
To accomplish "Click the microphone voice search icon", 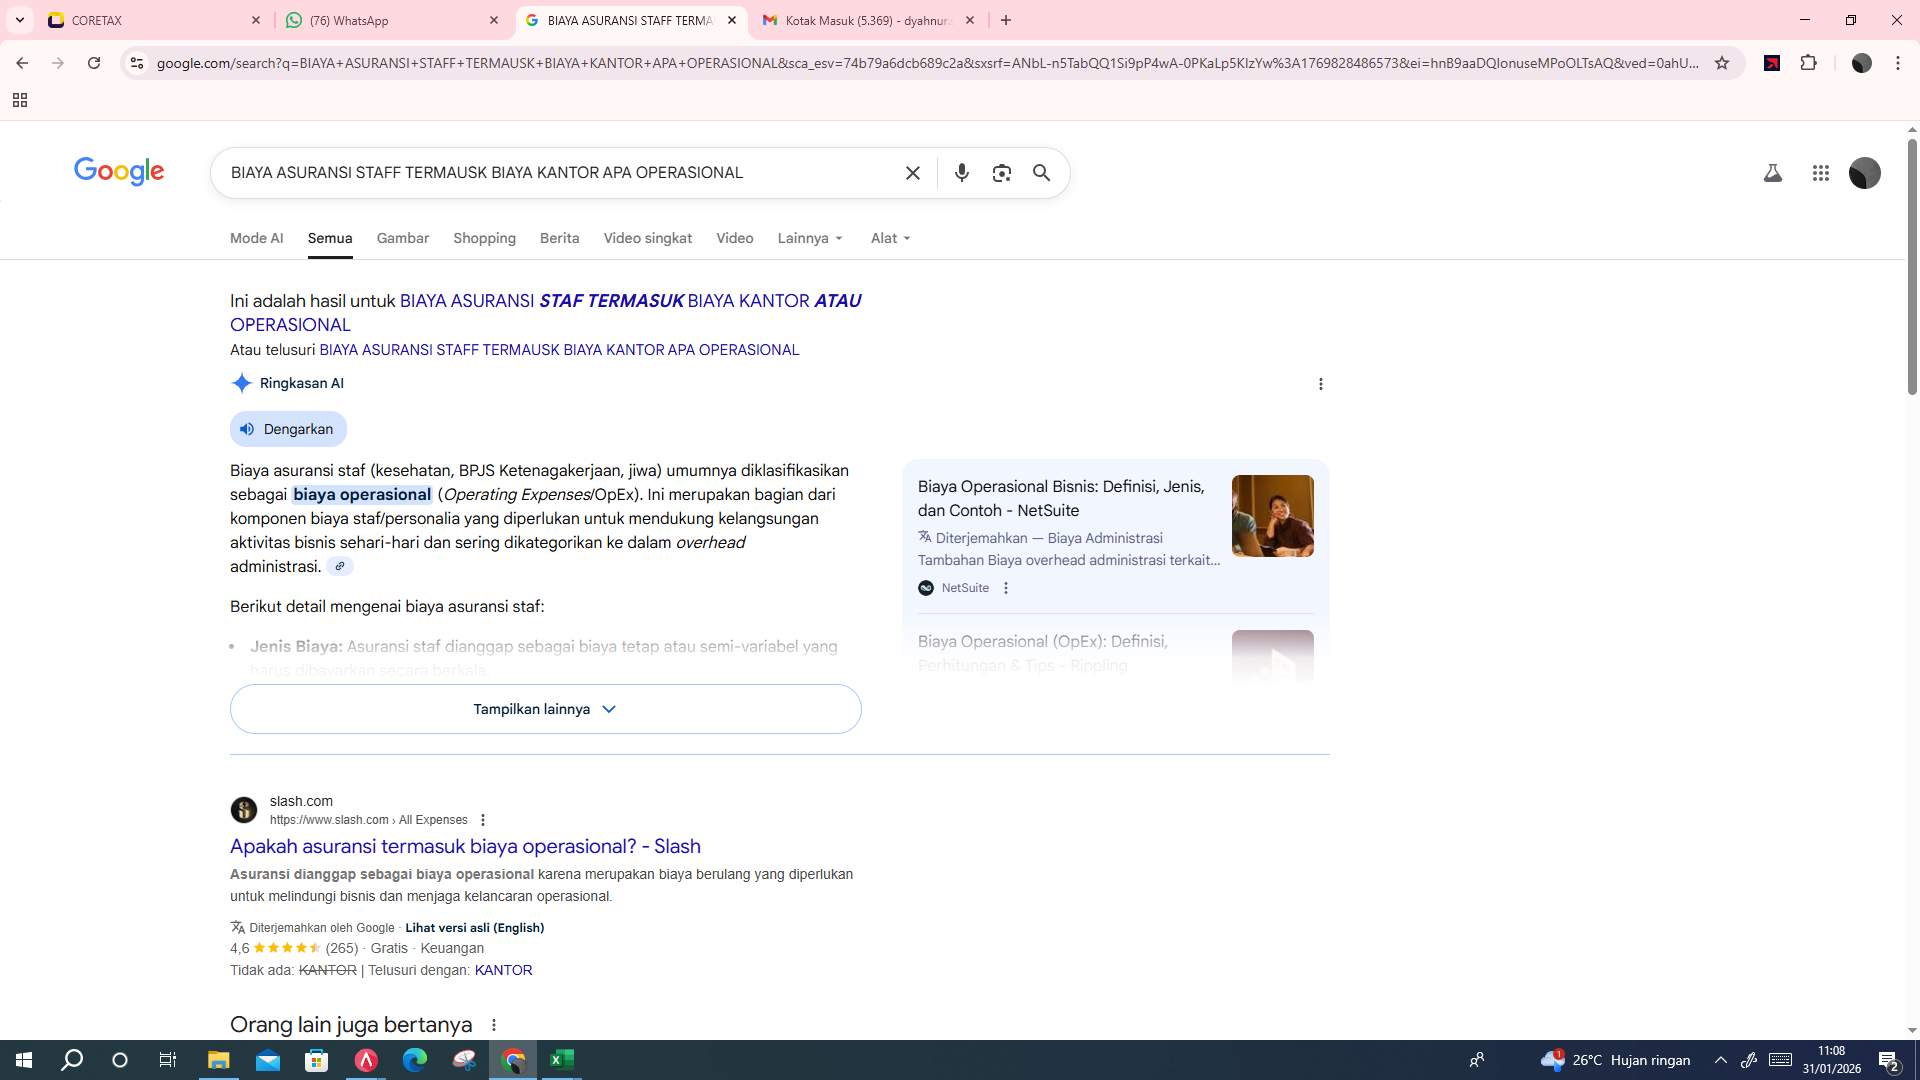I will [961, 172].
